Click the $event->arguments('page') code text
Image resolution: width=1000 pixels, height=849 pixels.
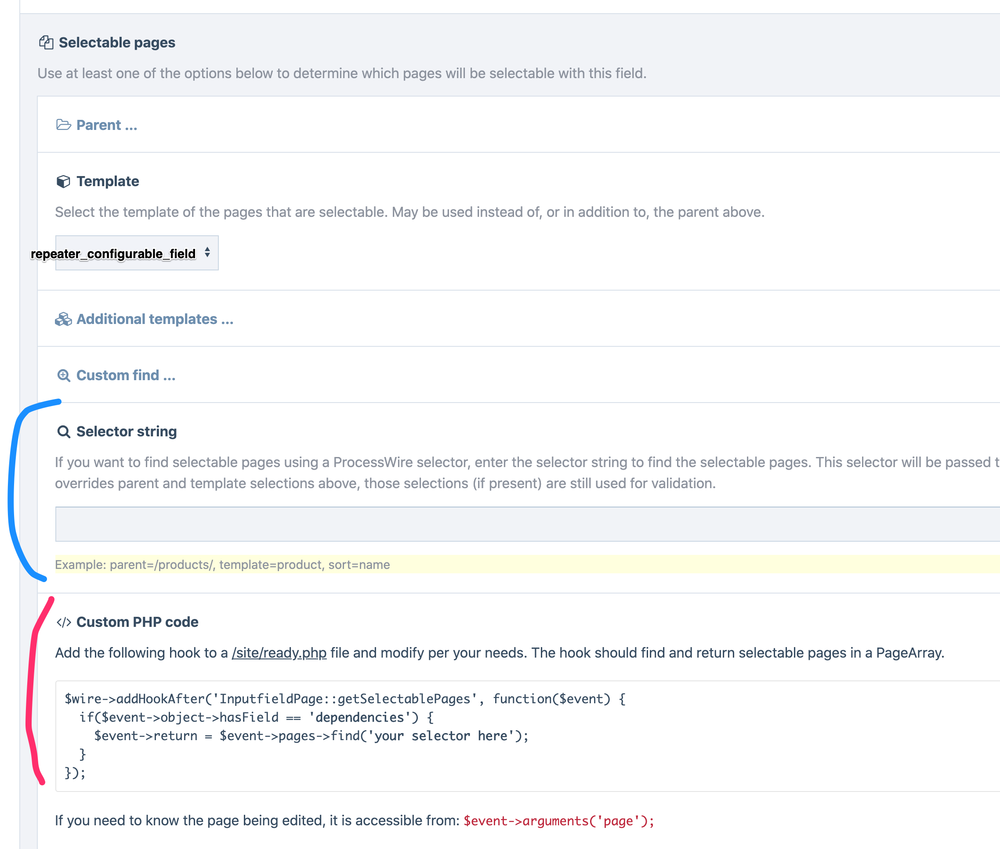point(558,821)
